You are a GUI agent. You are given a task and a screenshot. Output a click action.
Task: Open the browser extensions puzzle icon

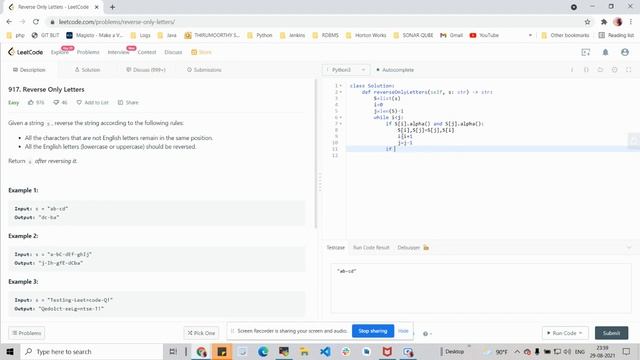pos(604,22)
